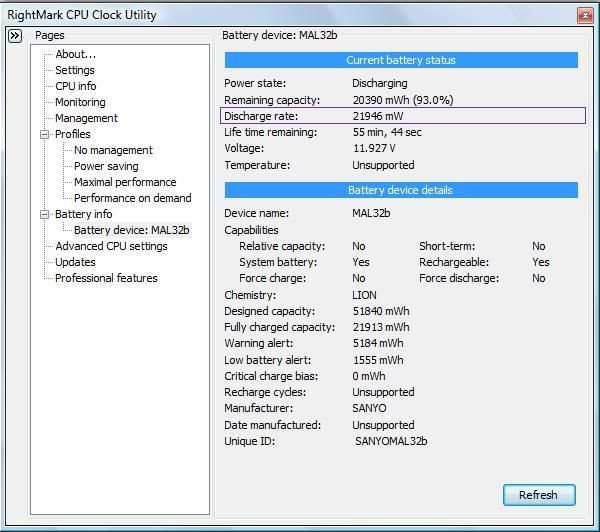
Task: Select Battery device: MAL32b in tree
Action: coord(132,230)
